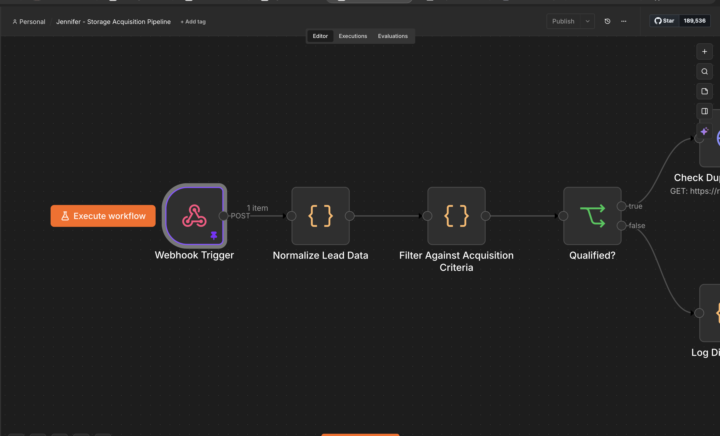The image size is (720, 436).
Task: Open Filter Against Acquisition Criteria node
Action: [456, 216]
